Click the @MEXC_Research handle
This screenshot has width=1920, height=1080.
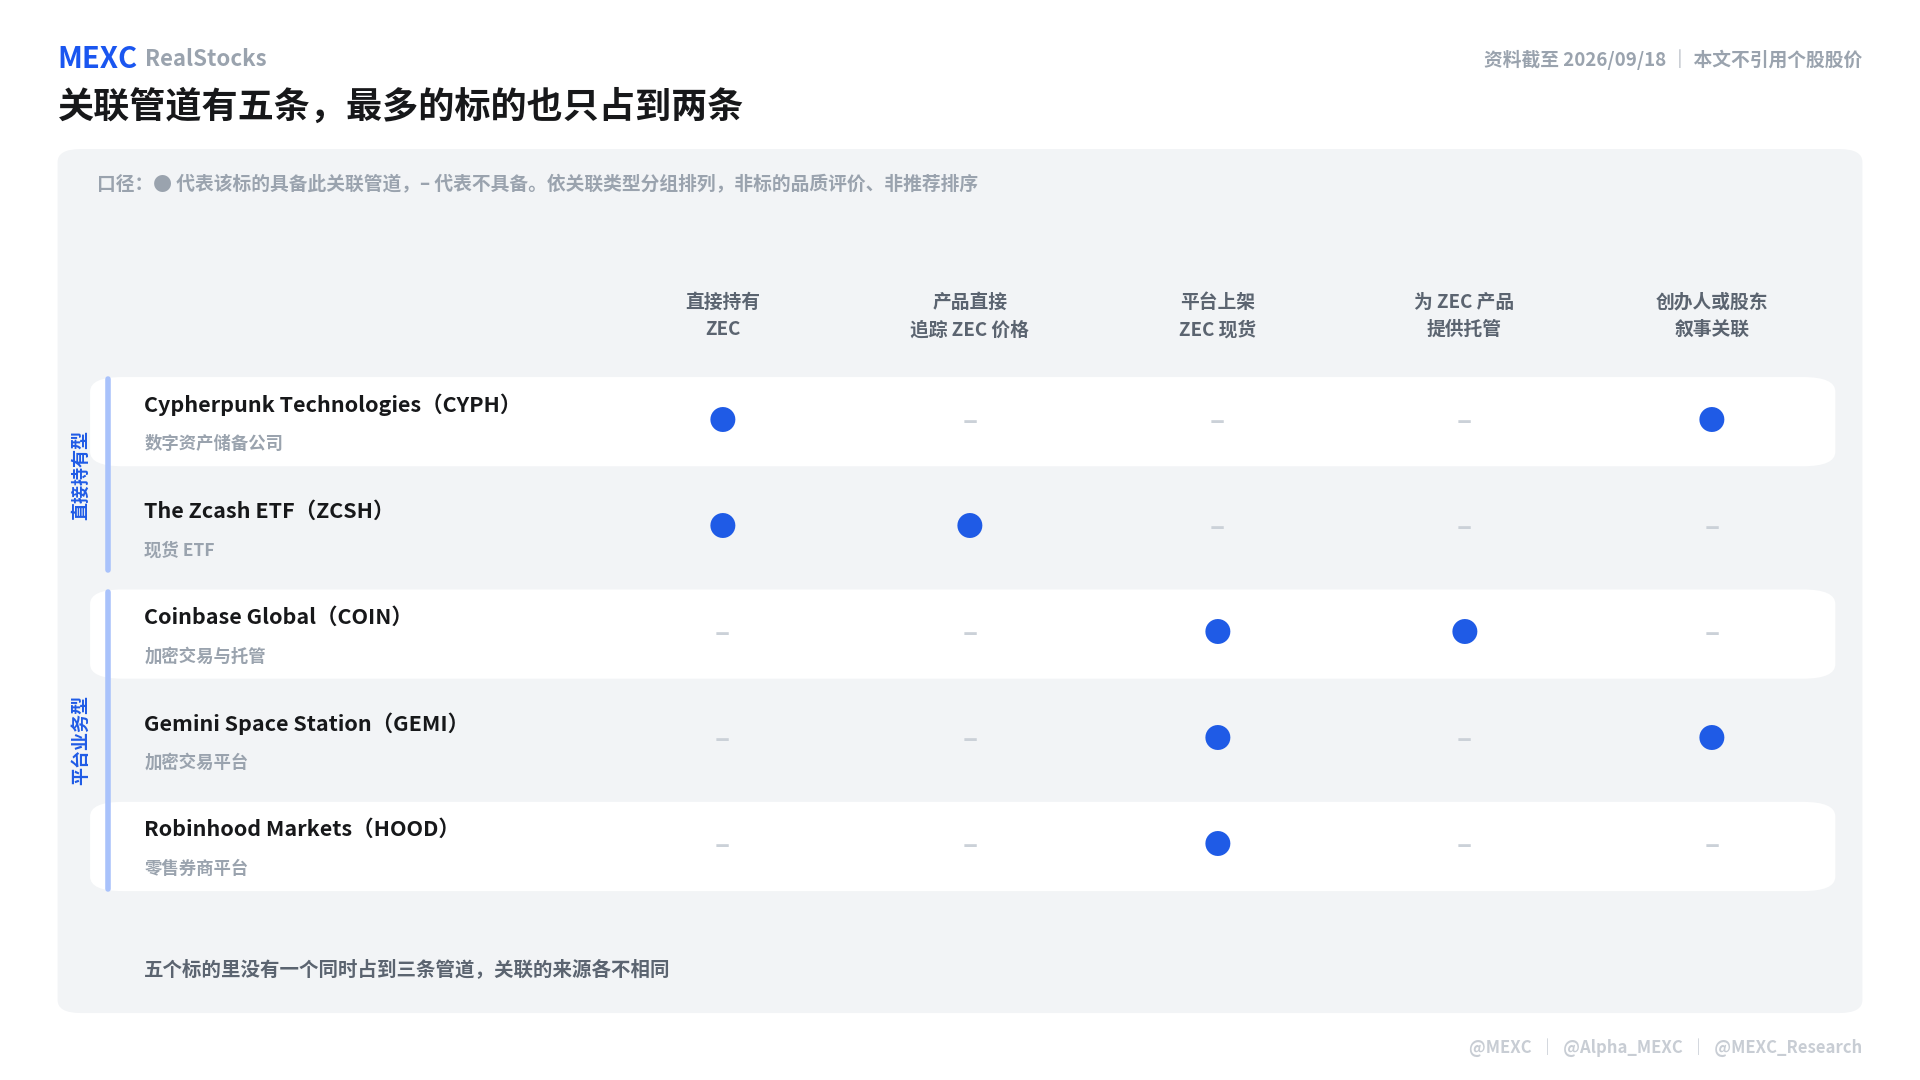[x=1788, y=1046]
